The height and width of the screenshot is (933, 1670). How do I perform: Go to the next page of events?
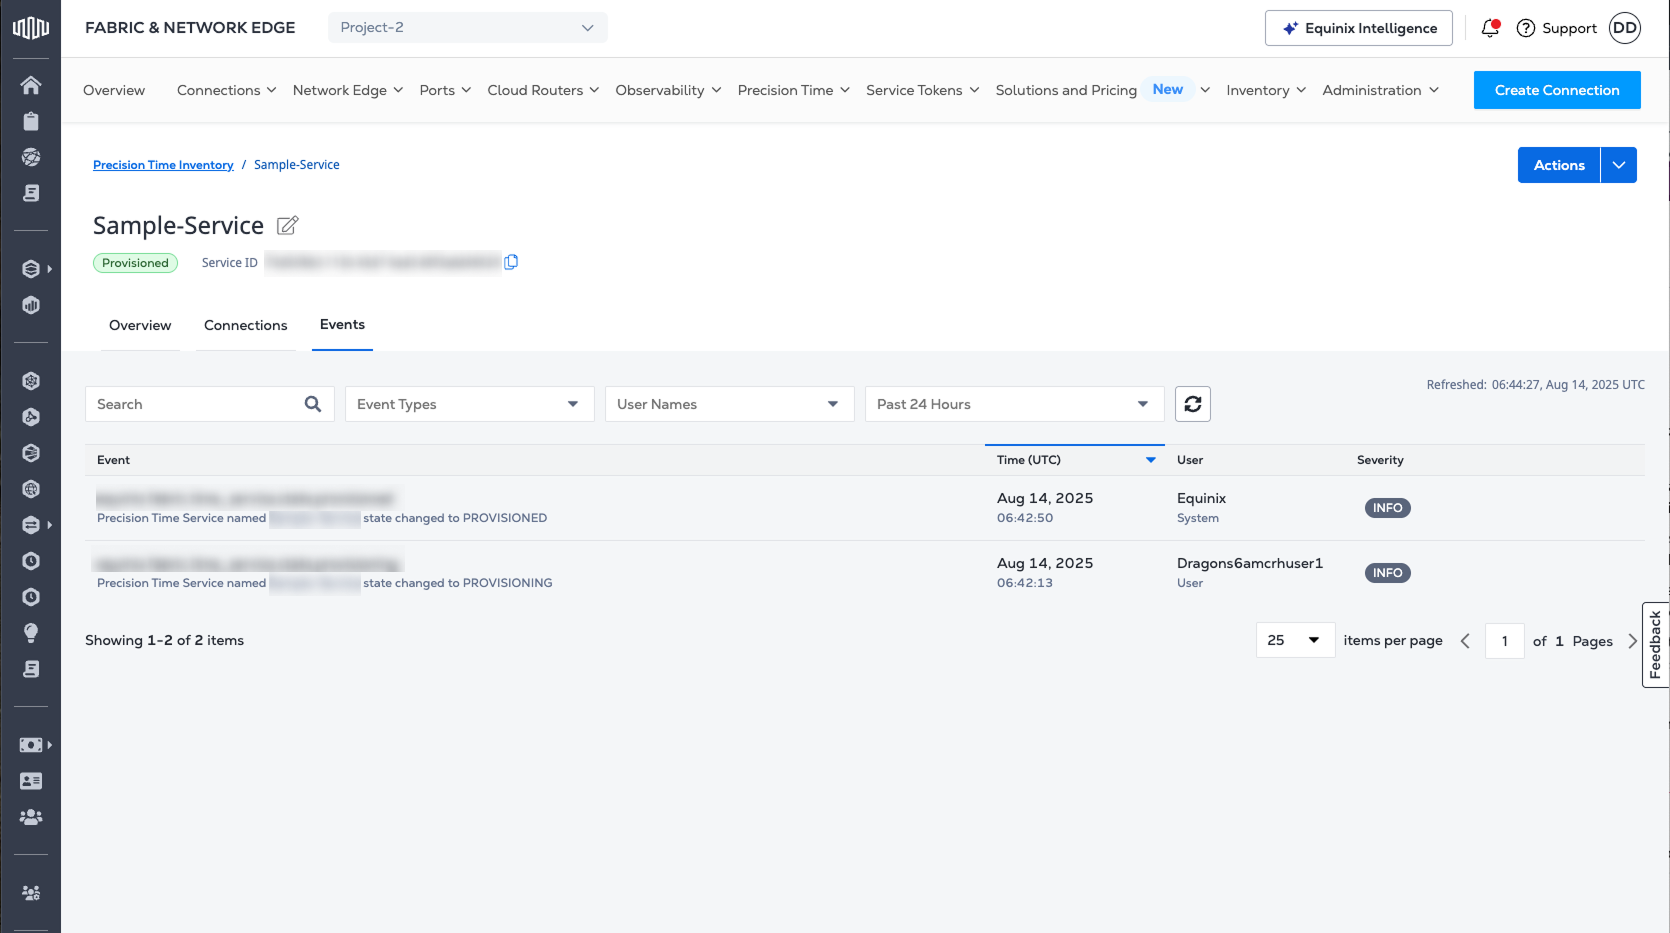1632,641
